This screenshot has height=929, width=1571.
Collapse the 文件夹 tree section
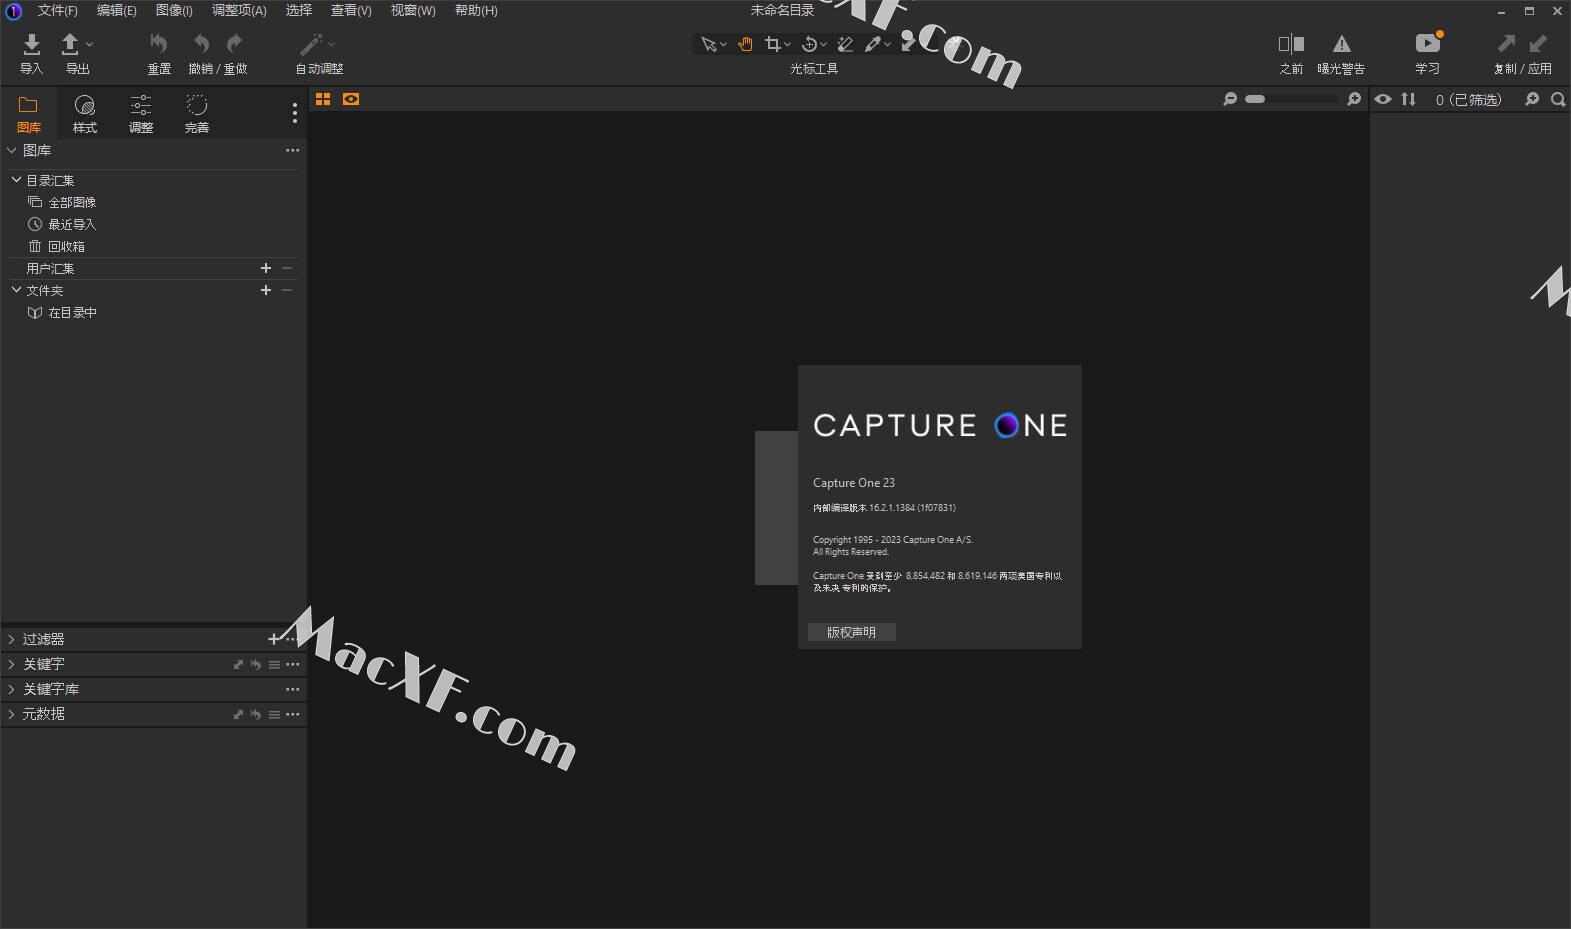point(16,290)
